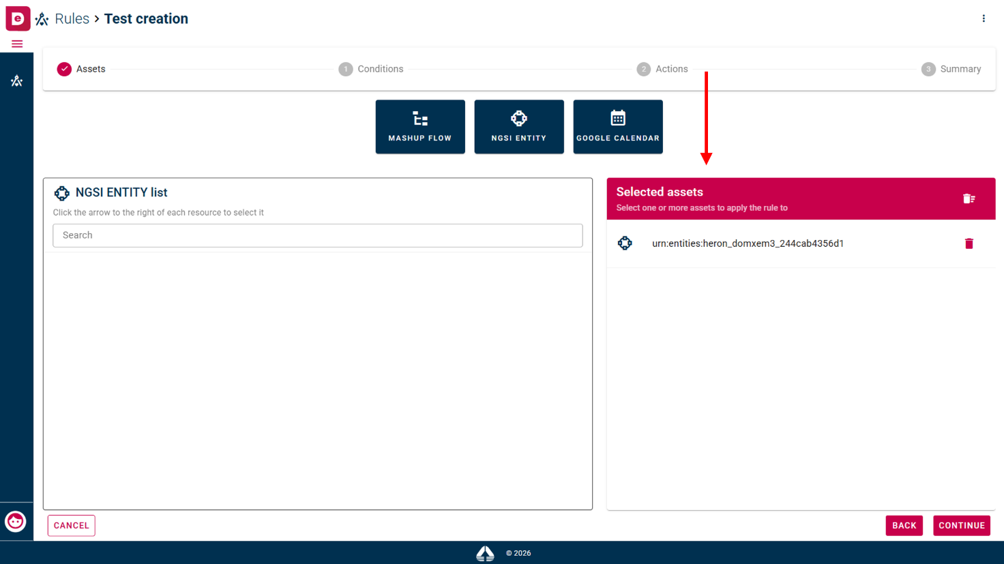1004x564 pixels.
Task: Delete all selected assets with the sweep icon
Action: [969, 199]
